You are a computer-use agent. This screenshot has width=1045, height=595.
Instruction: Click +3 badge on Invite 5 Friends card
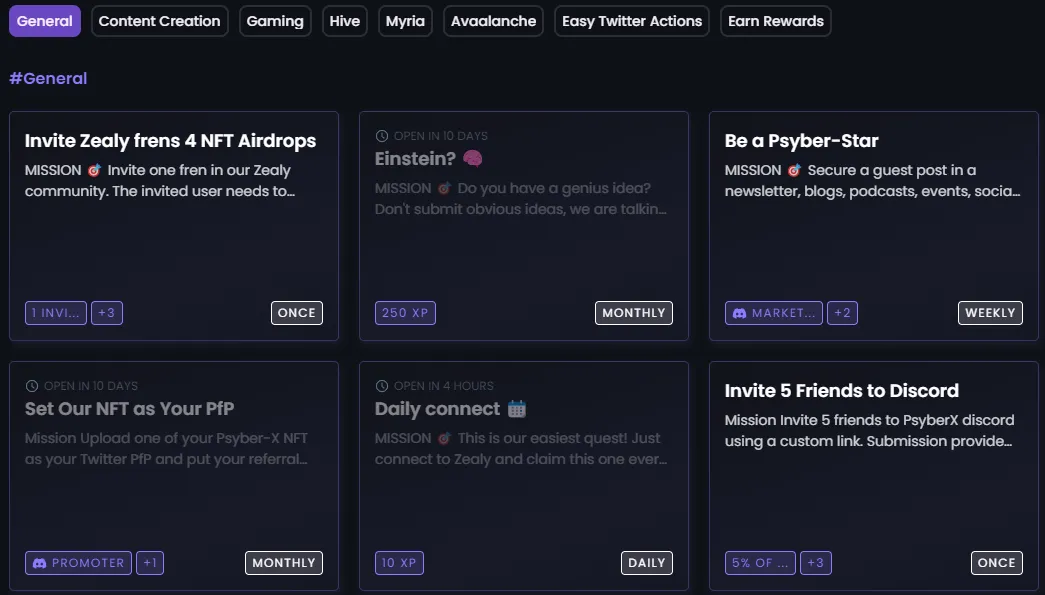[x=816, y=563]
